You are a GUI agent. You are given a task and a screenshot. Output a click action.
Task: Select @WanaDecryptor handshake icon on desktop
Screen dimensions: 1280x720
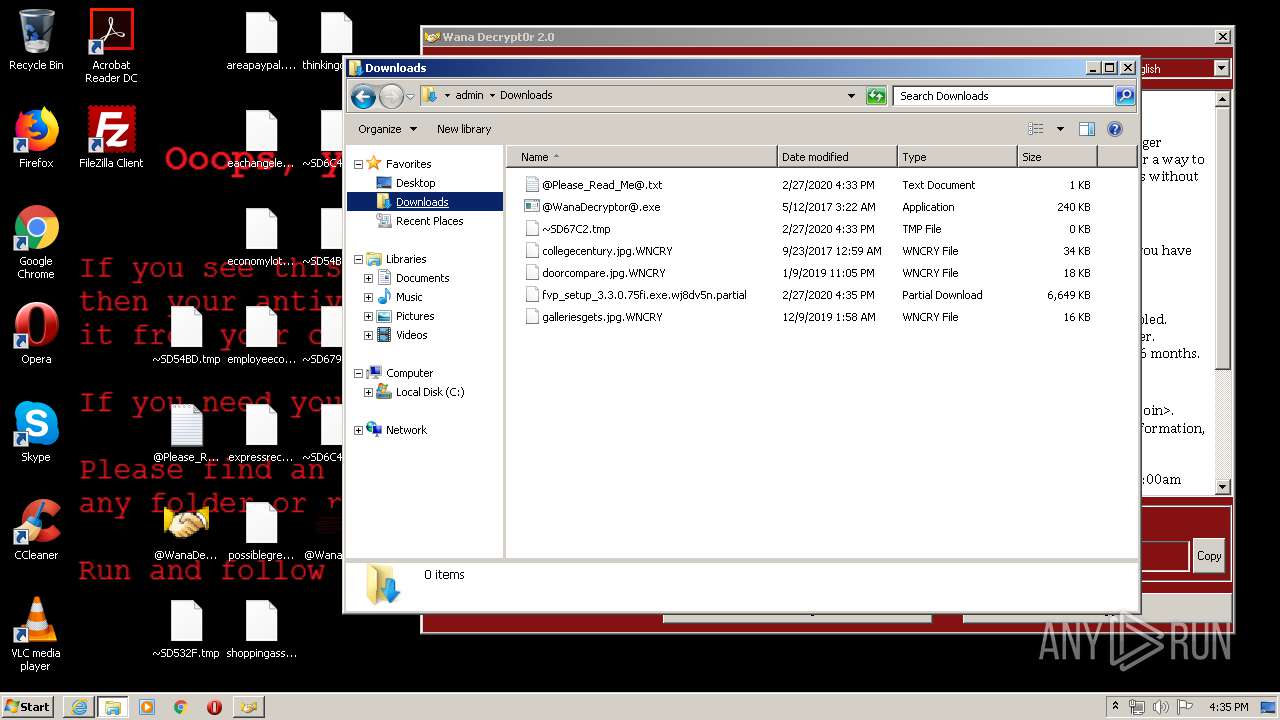pos(186,531)
